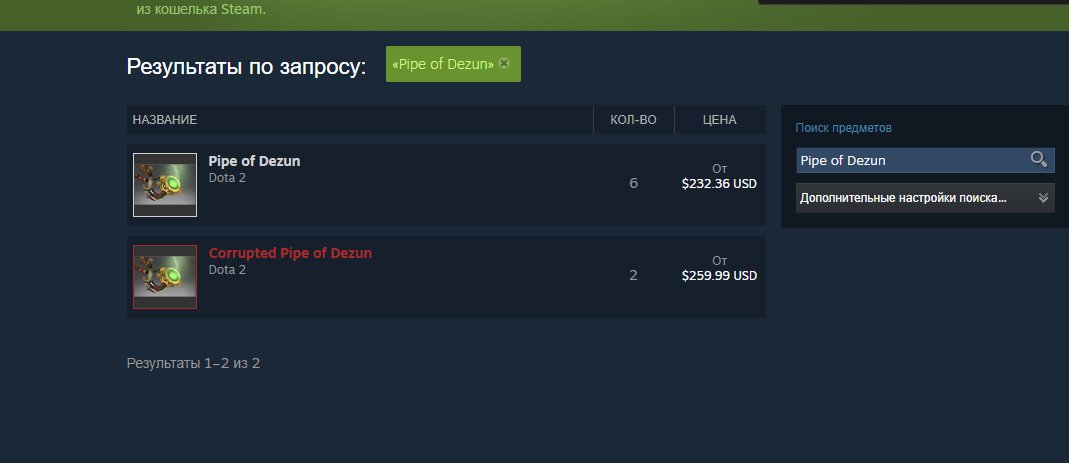Image resolution: width=1069 pixels, height=463 pixels.
Task: Click the double-chevron arrow for advanced search
Action: (x=1044, y=198)
